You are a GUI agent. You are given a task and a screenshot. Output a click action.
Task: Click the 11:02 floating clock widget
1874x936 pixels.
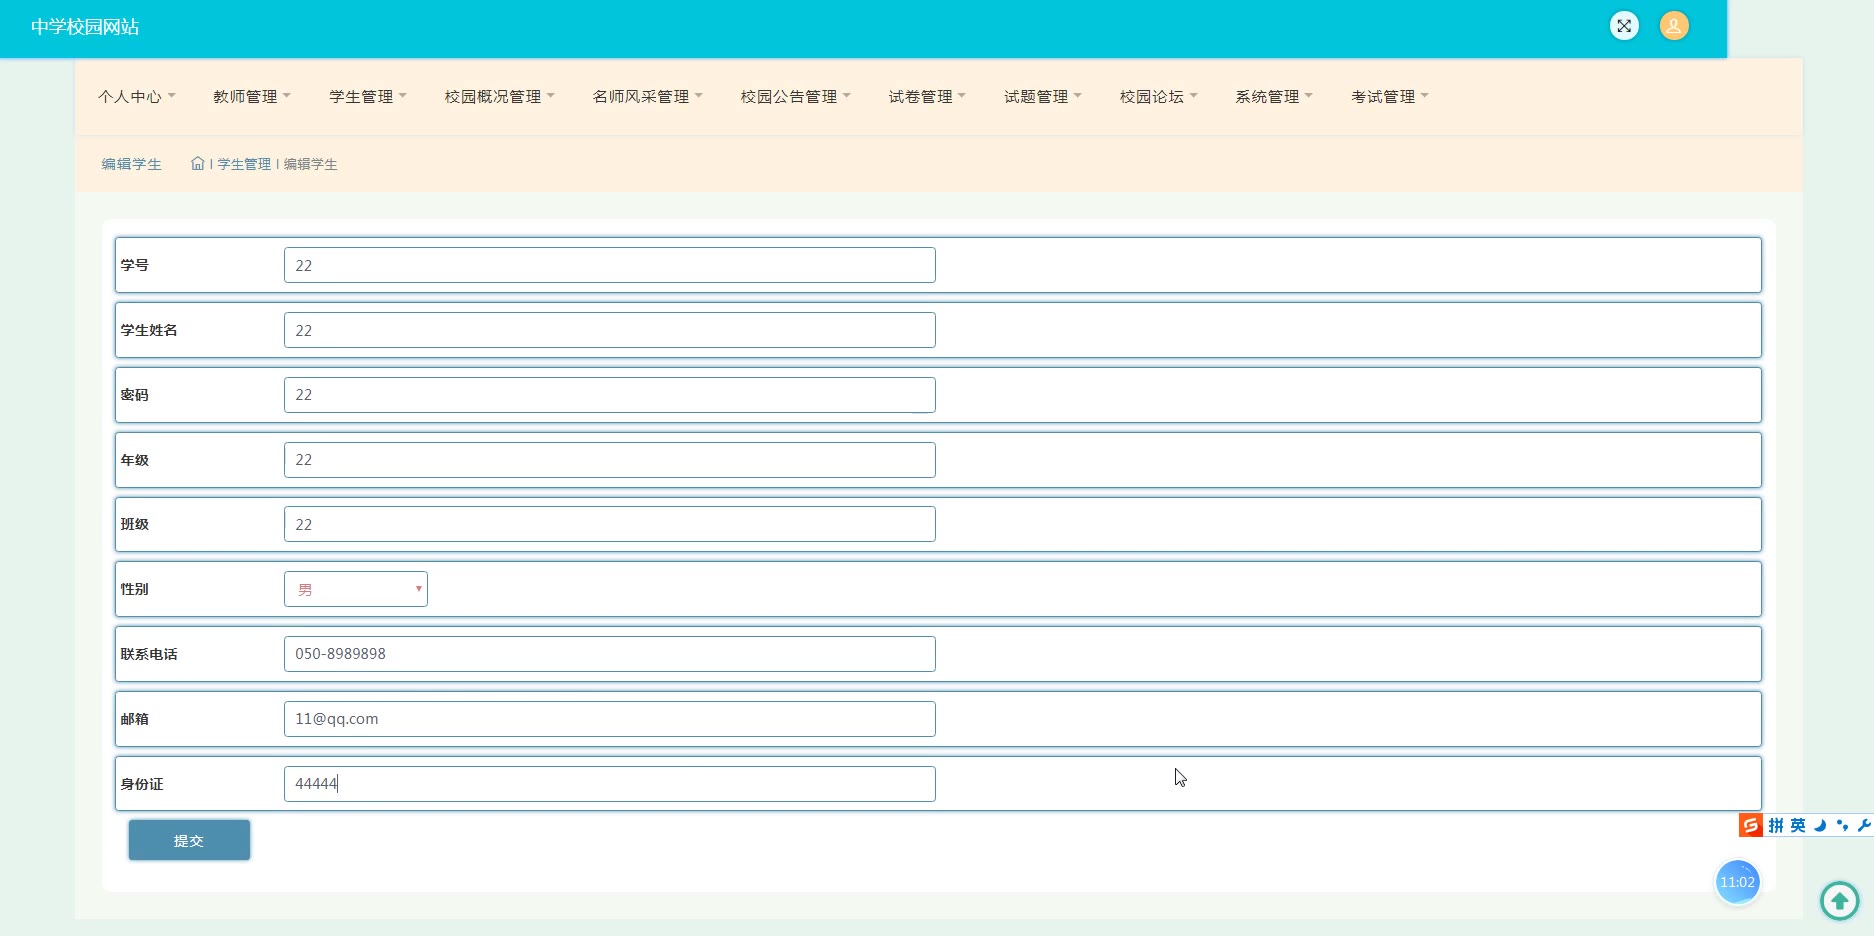[x=1737, y=882]
